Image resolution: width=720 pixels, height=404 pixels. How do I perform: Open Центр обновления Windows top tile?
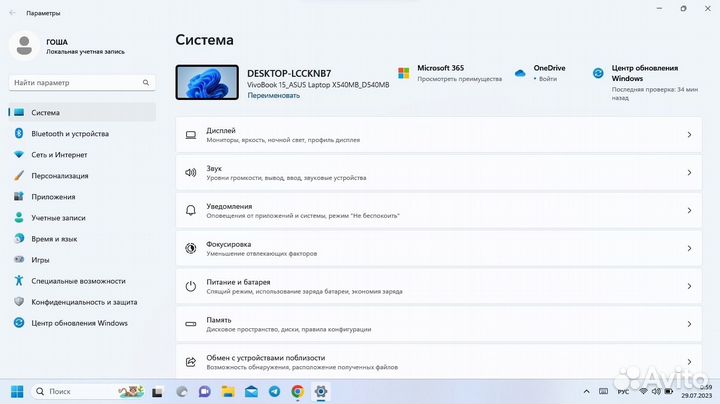pos(646,82)
